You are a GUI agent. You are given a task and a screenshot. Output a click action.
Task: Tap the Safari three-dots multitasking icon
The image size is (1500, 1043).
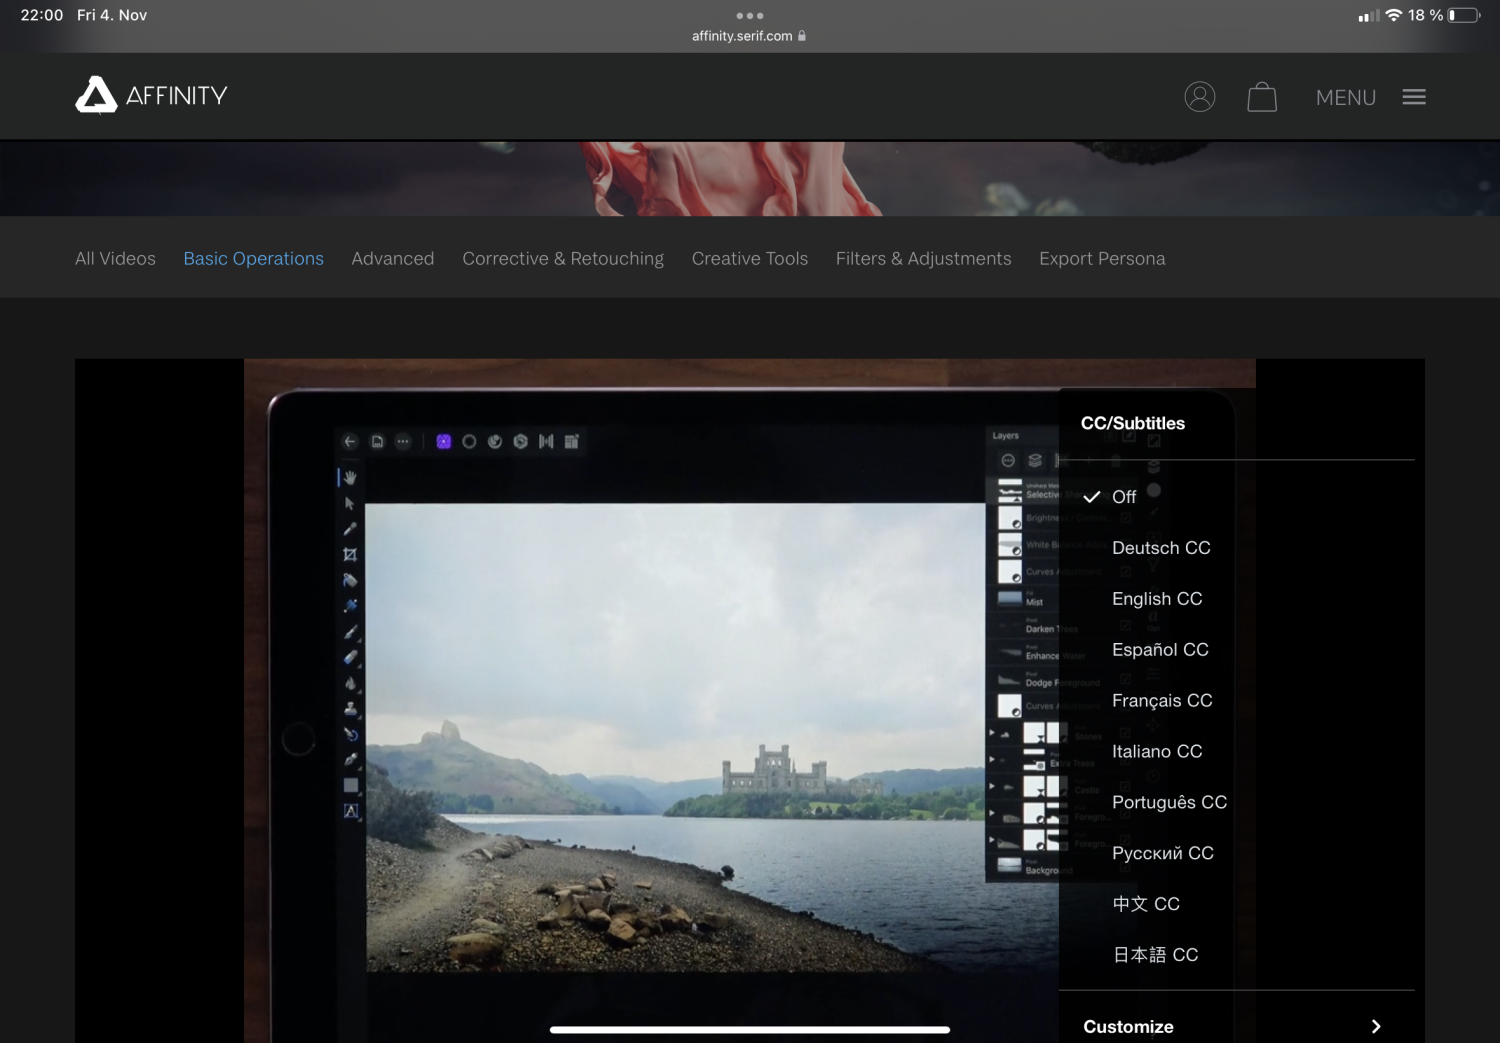[x=749, y=16]
